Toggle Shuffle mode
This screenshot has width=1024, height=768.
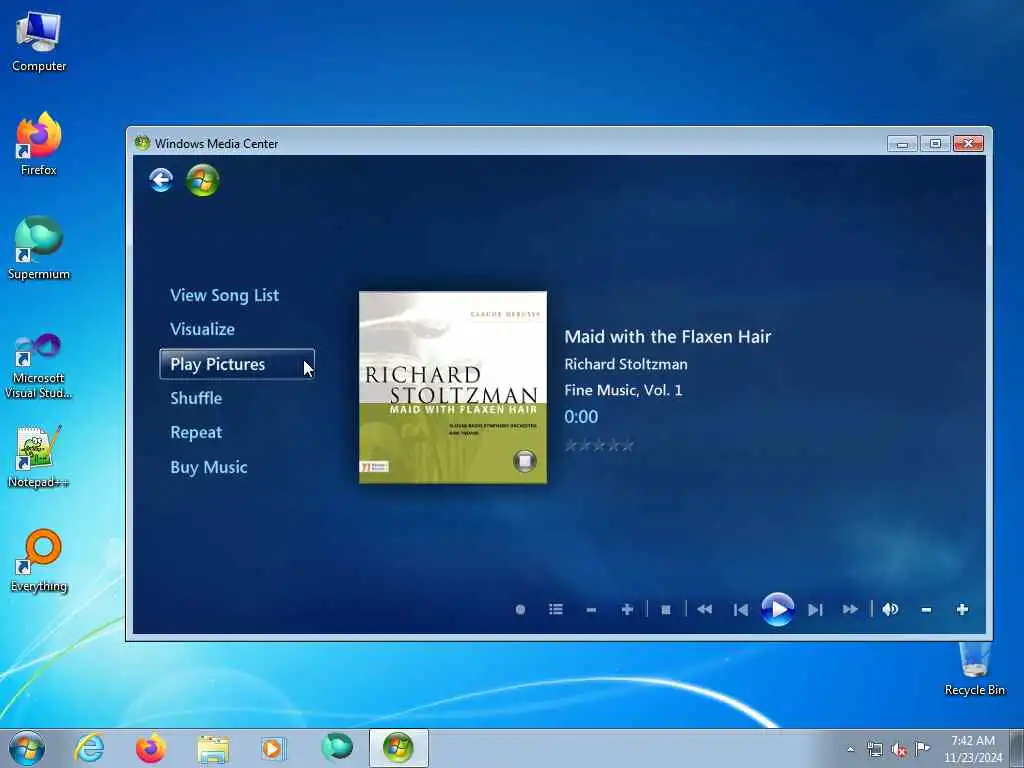[196, 398]
